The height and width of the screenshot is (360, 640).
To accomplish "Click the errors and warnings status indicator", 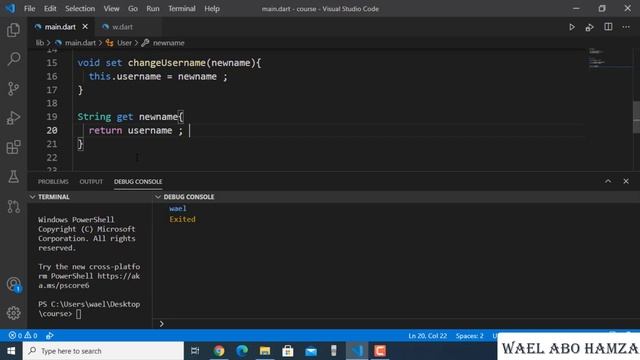I will (23, 336).
